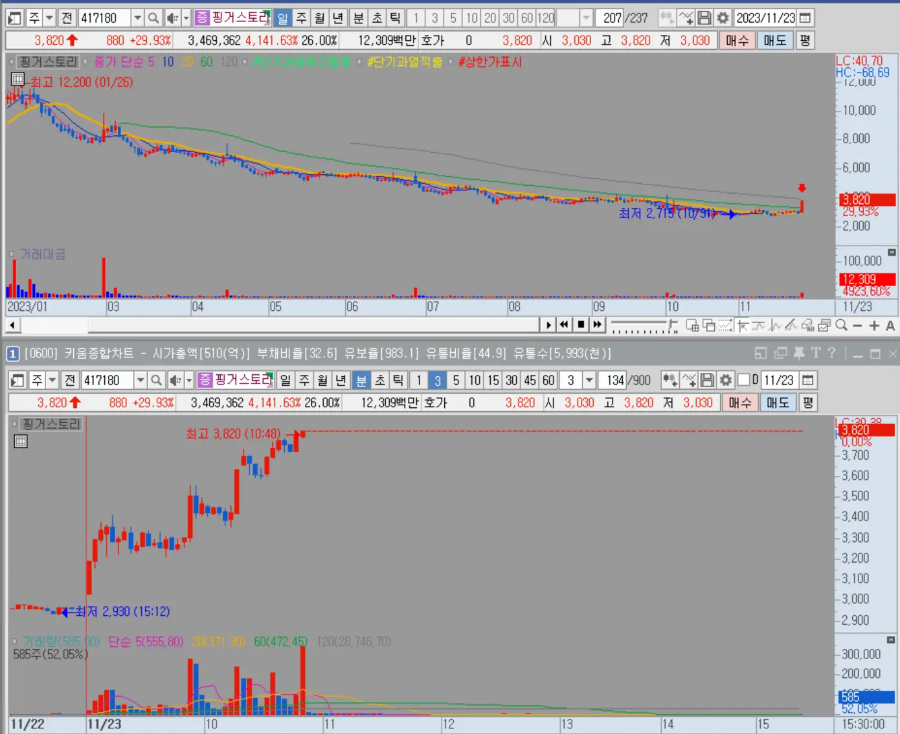Click the 전 button in top toolbar
Image resolution: width=900 pixels, height=734 pixels.
coord(67,18)
